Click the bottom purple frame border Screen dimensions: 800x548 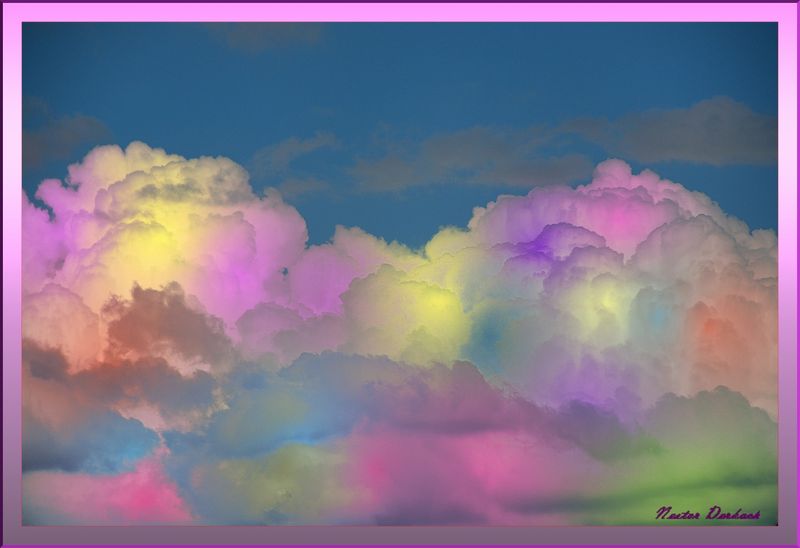pyautogui.click(x=400, y=537)
